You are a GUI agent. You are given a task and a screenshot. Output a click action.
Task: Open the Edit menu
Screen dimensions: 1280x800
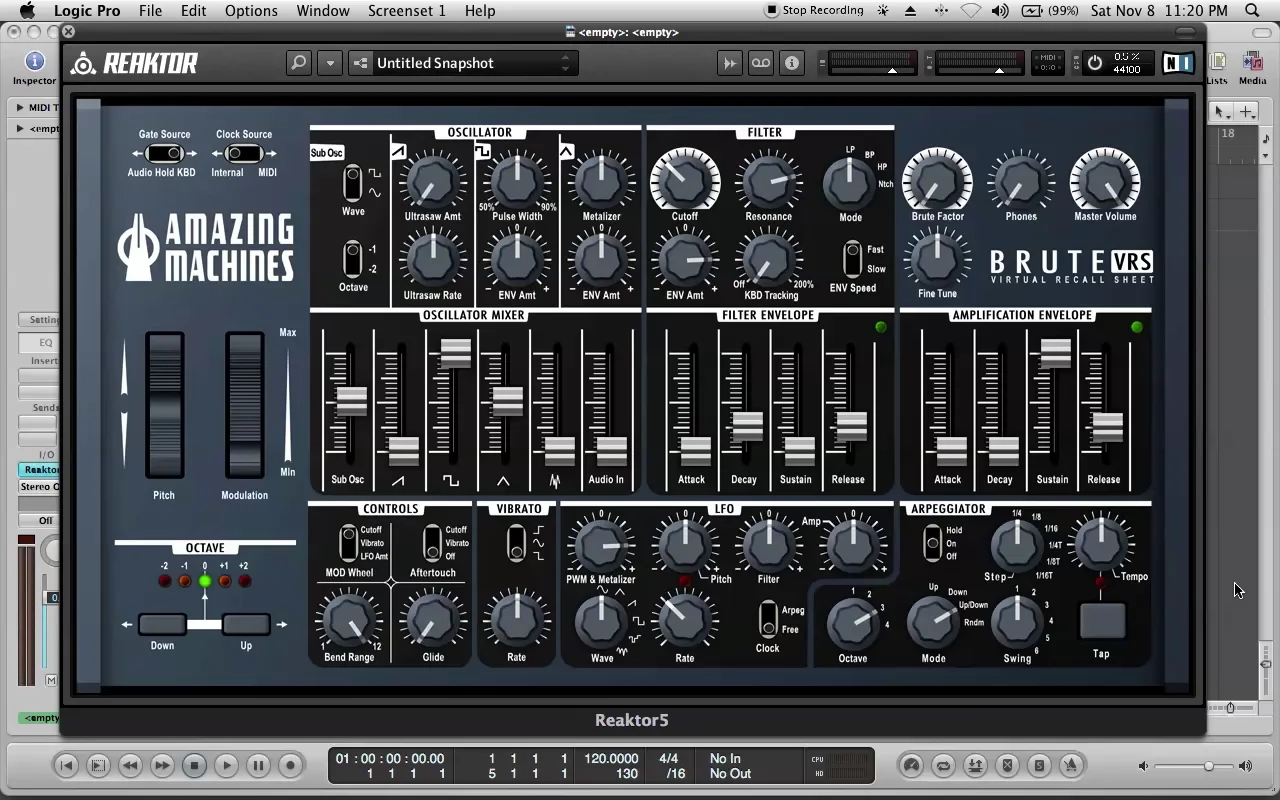(x=193, y=11)
